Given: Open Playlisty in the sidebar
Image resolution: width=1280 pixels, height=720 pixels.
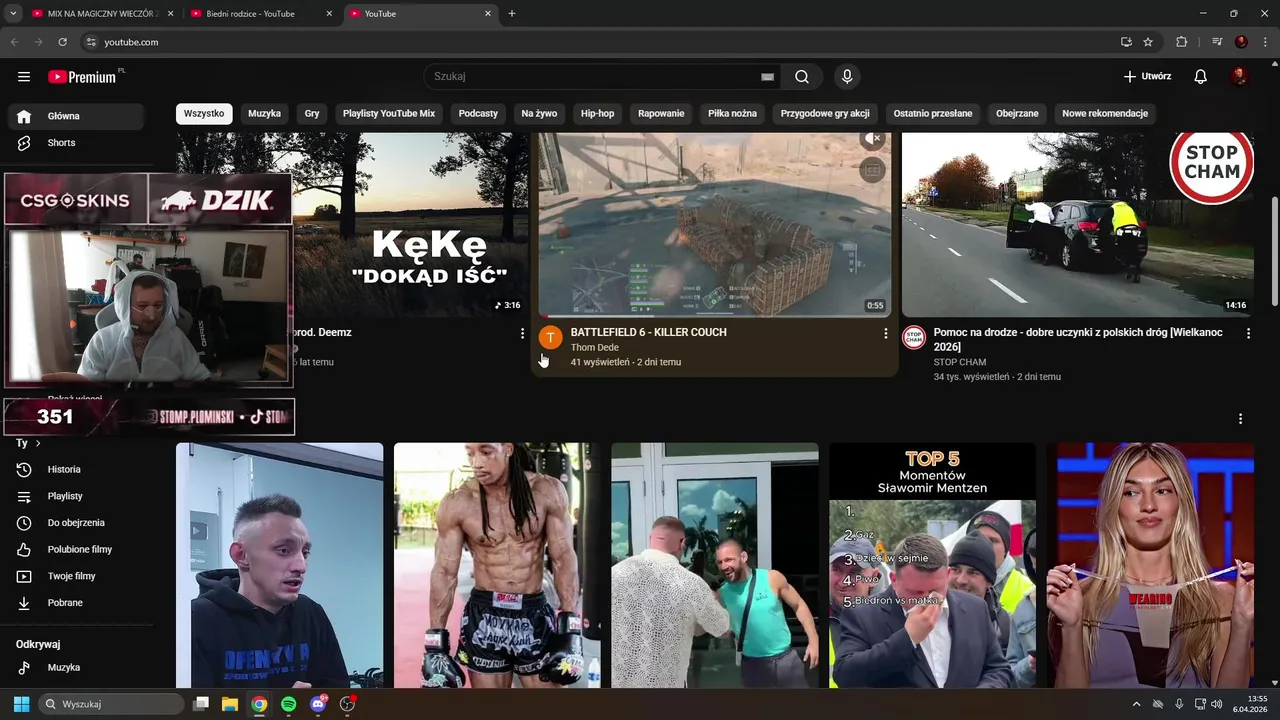Looking at the screenshot, I should tap(76, 496).
